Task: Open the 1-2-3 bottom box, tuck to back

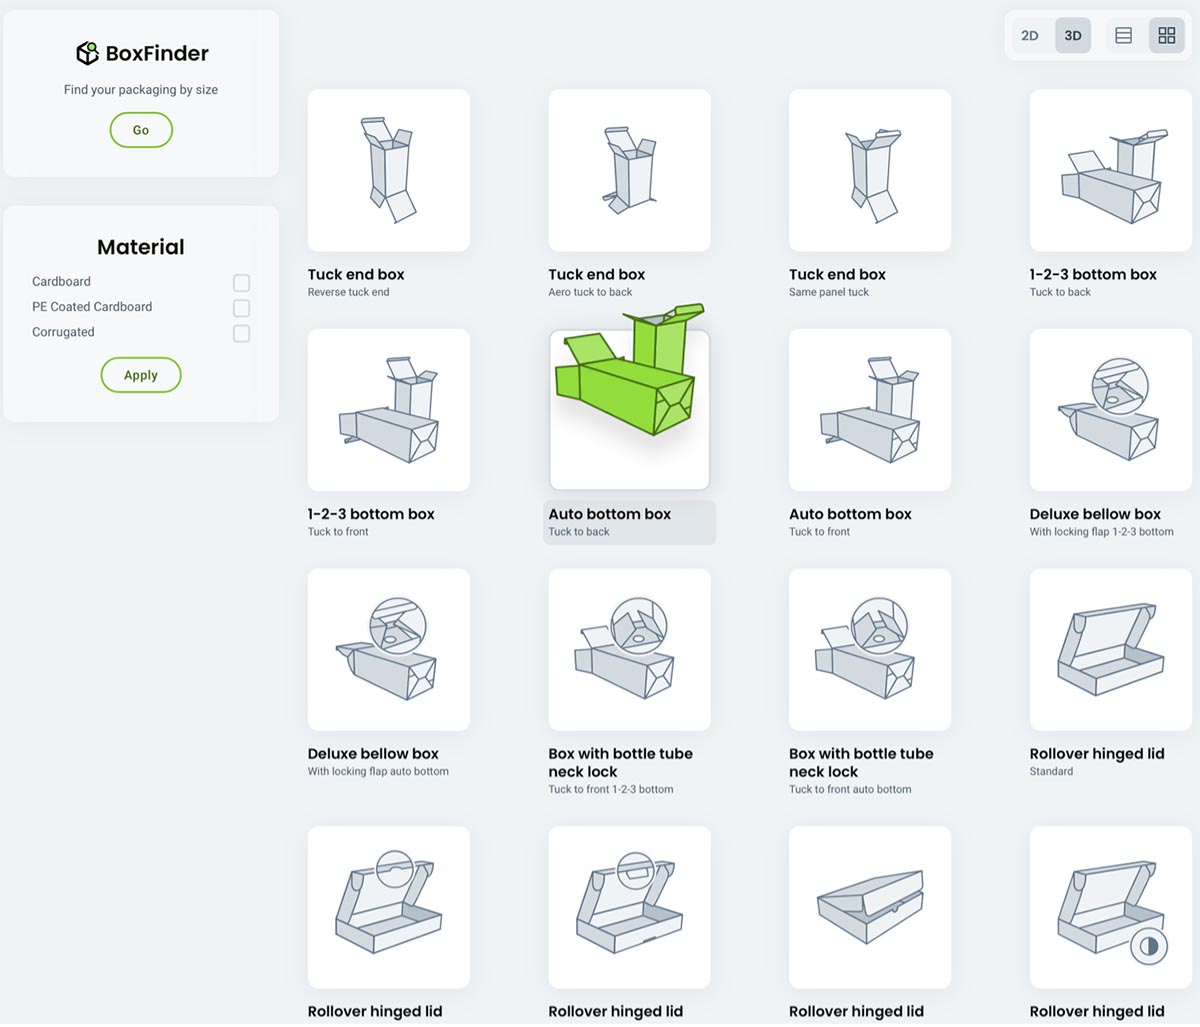Action: pos(1110,170)
